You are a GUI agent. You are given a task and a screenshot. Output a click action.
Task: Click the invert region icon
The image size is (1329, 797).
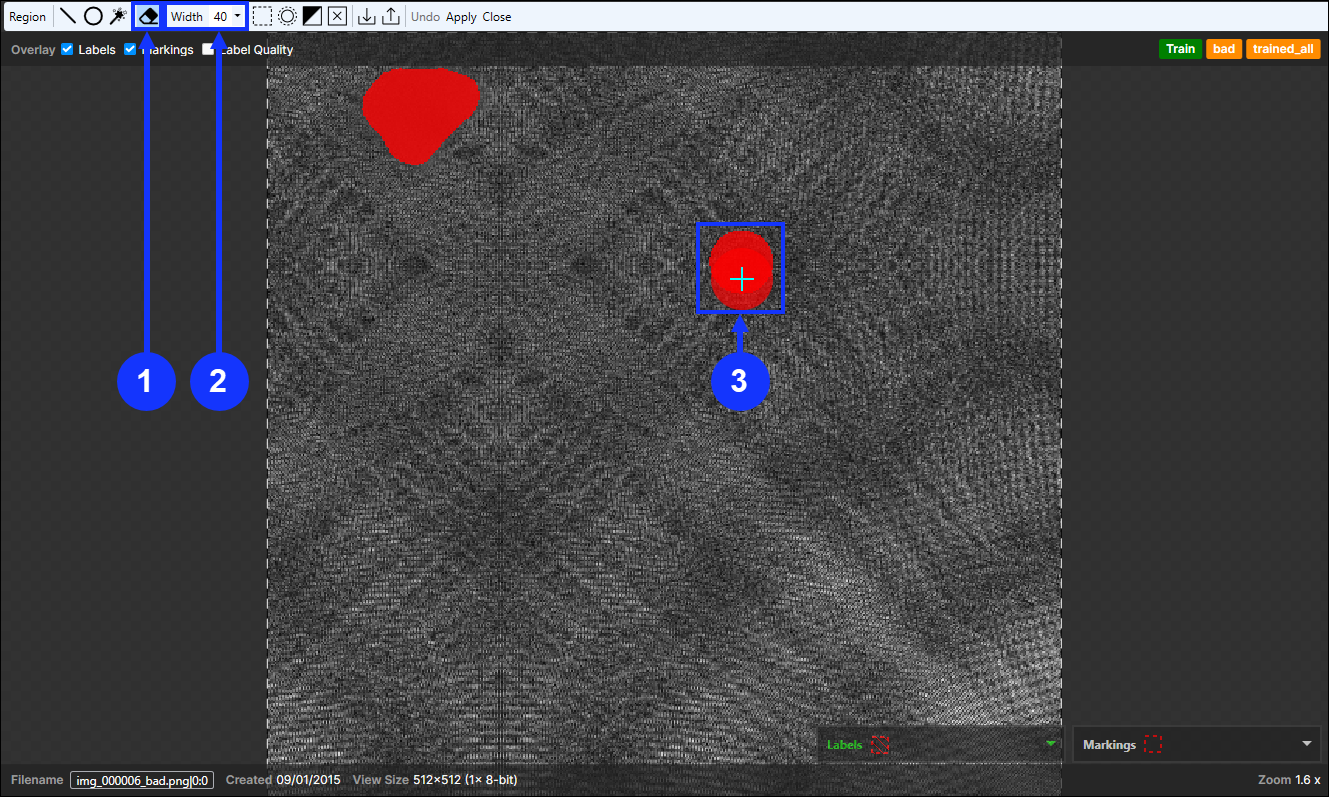point(312,16)
